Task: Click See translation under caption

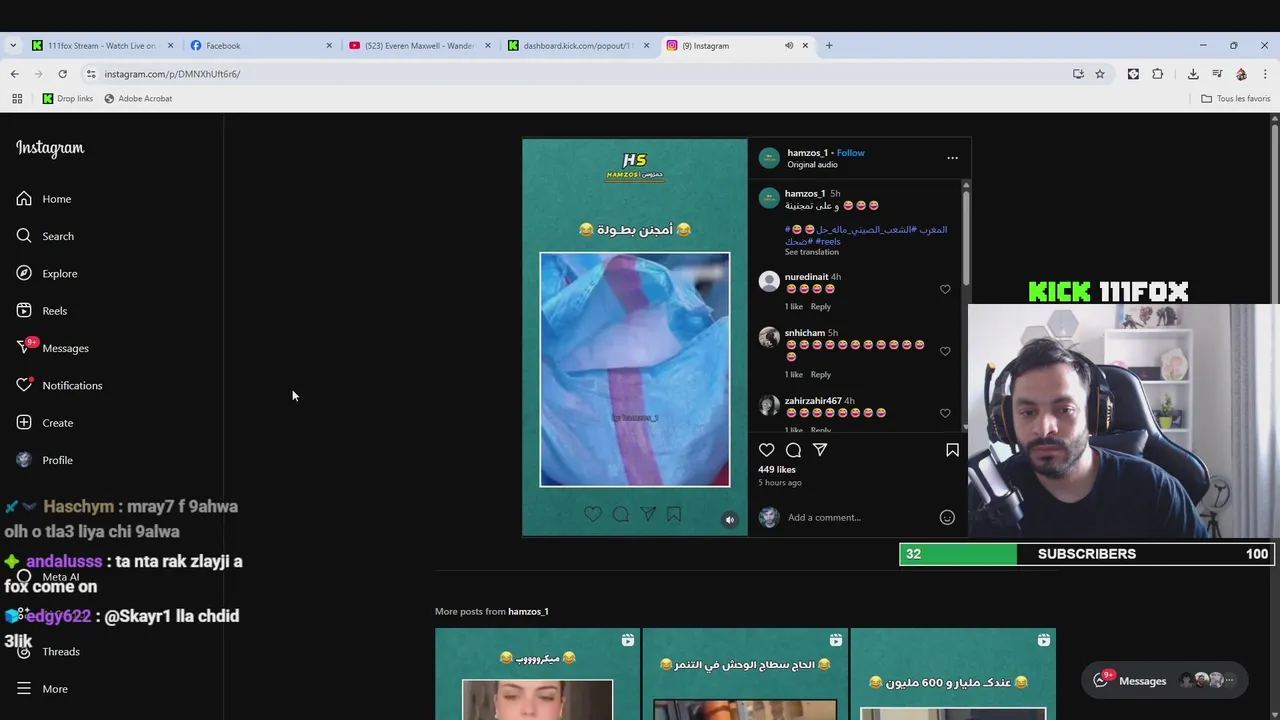Action: 812,252
